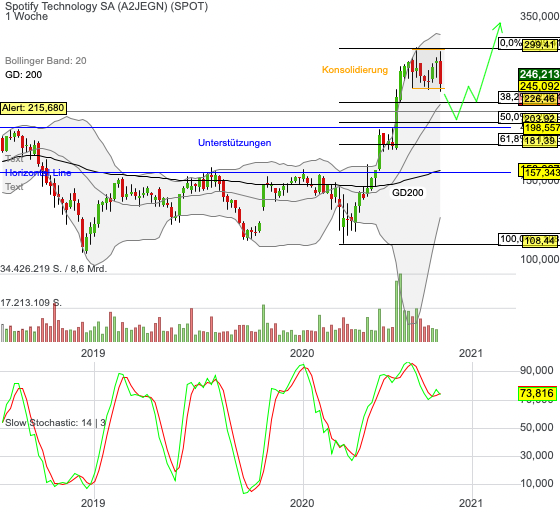Click the 'GD: 200' indicator label
The height and width of the screenshot is (512, 560).
tap(24, 75)
